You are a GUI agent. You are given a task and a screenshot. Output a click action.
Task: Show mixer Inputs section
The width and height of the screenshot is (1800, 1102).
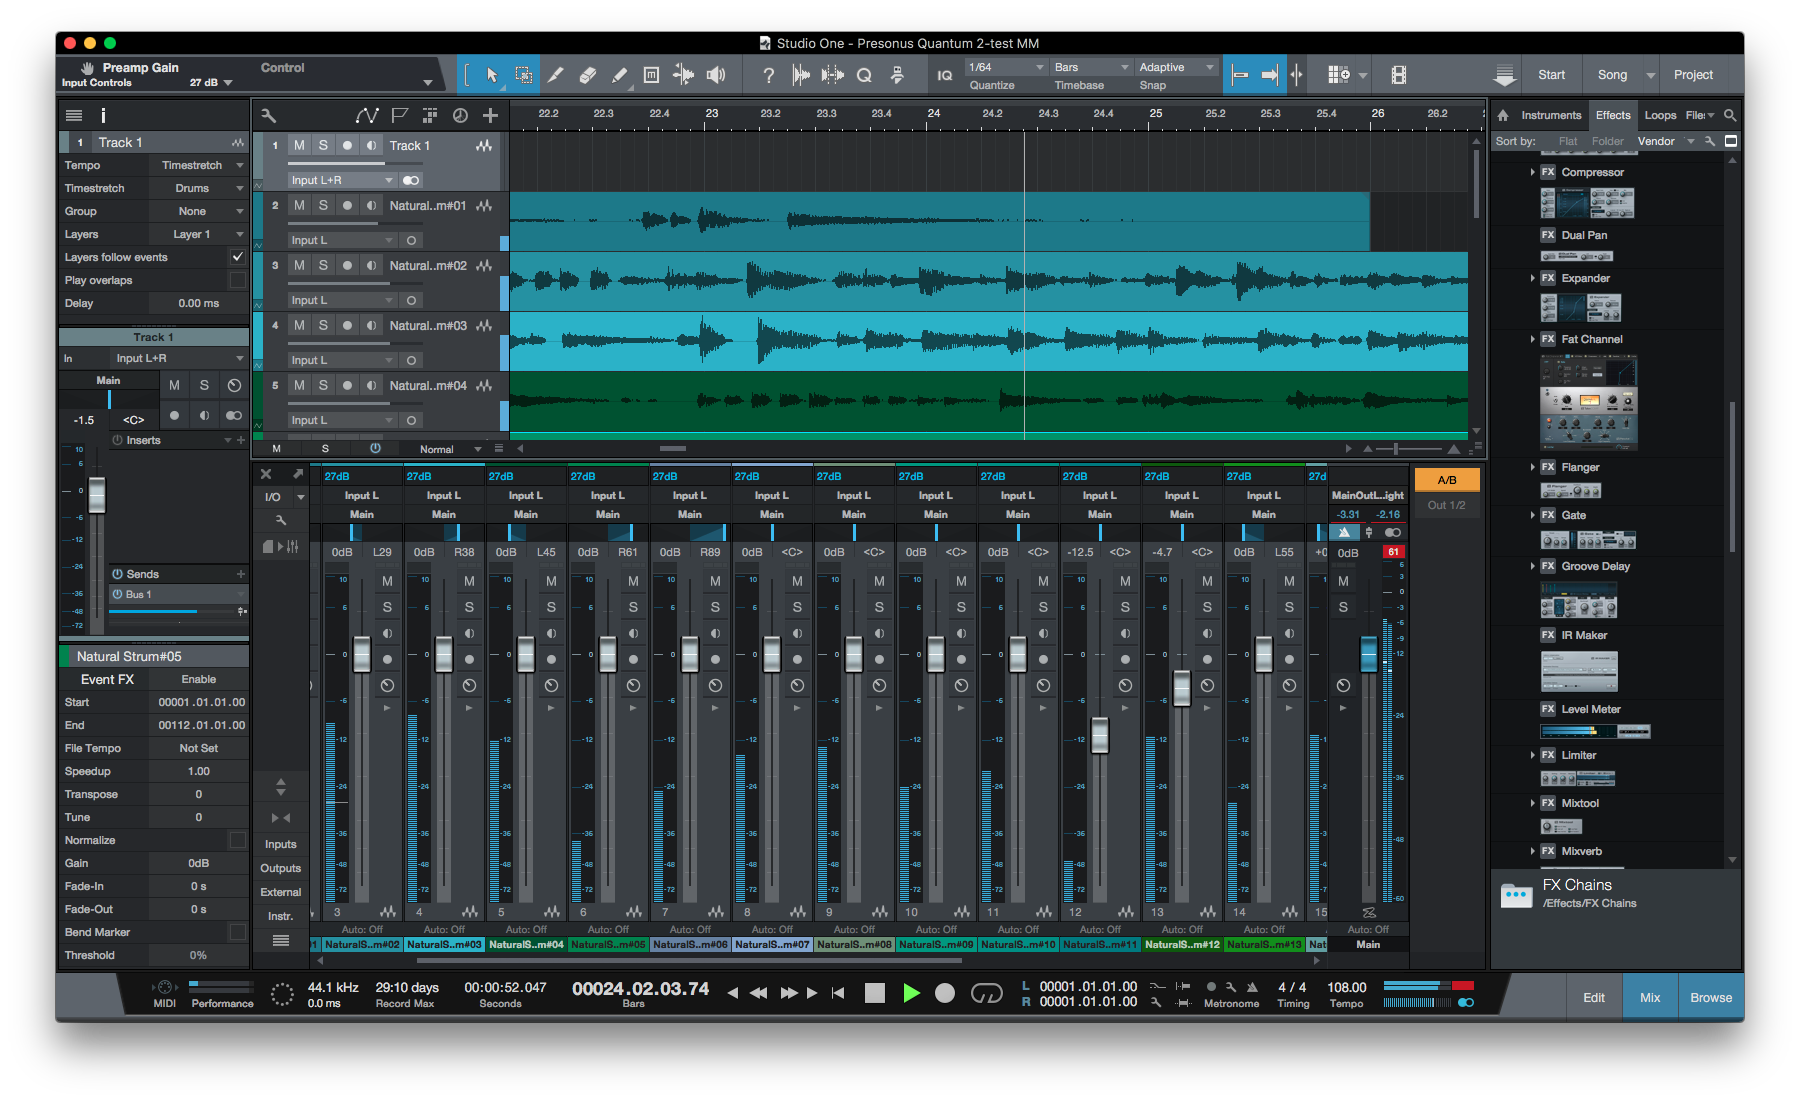click(281, 844)
